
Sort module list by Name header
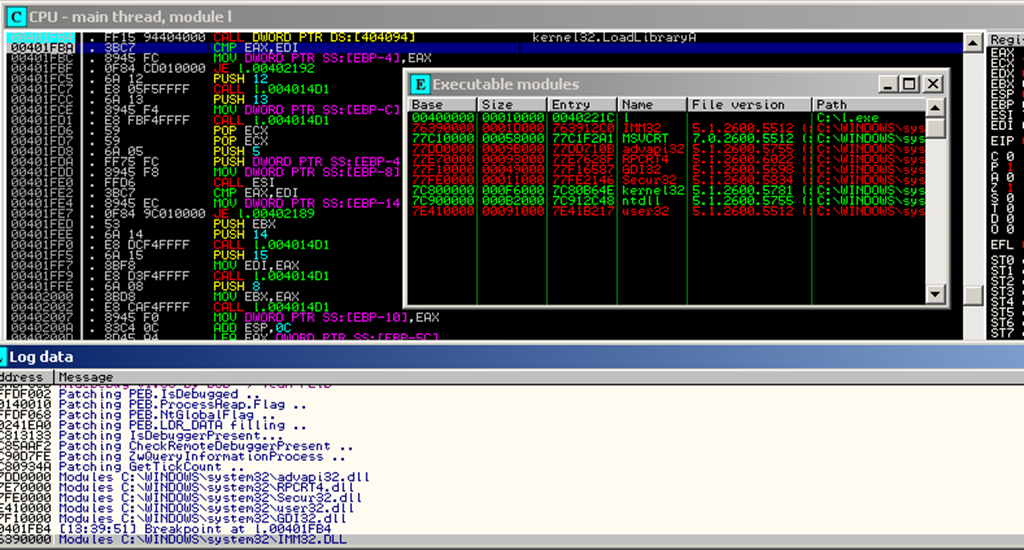pos(651,104)
